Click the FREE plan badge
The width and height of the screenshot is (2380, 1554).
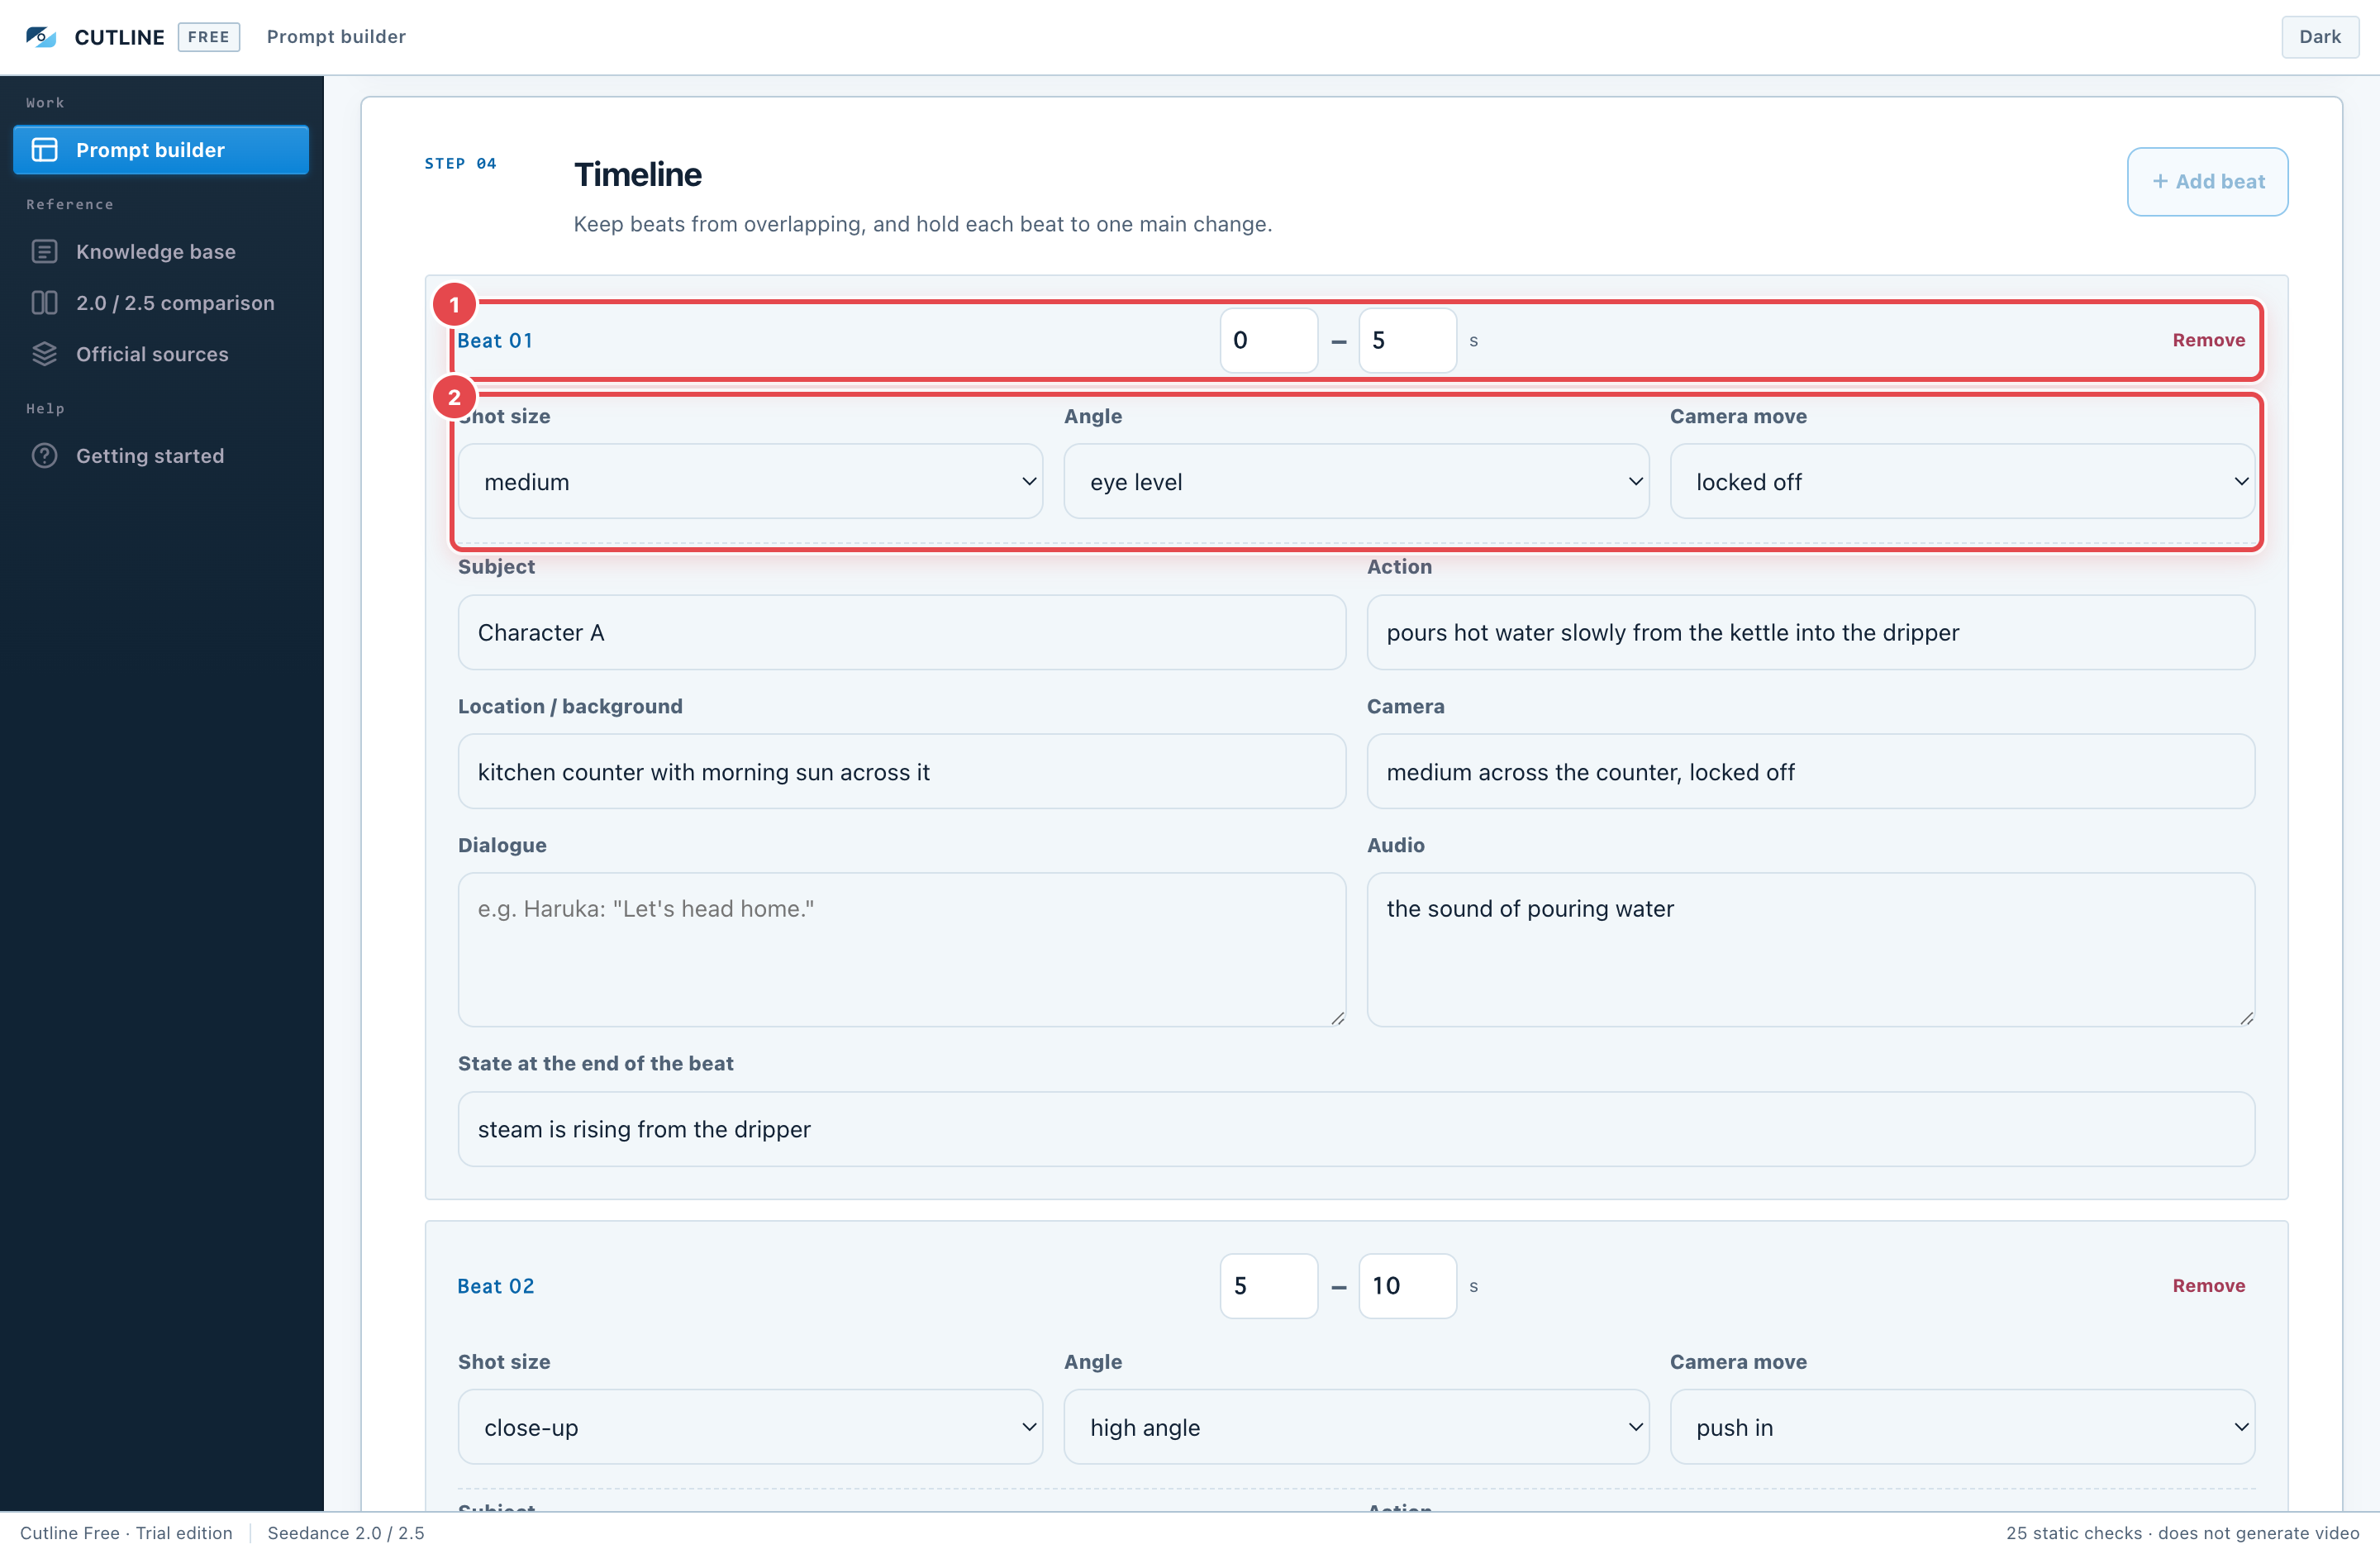pyautogui.click(x=209, y=37)
